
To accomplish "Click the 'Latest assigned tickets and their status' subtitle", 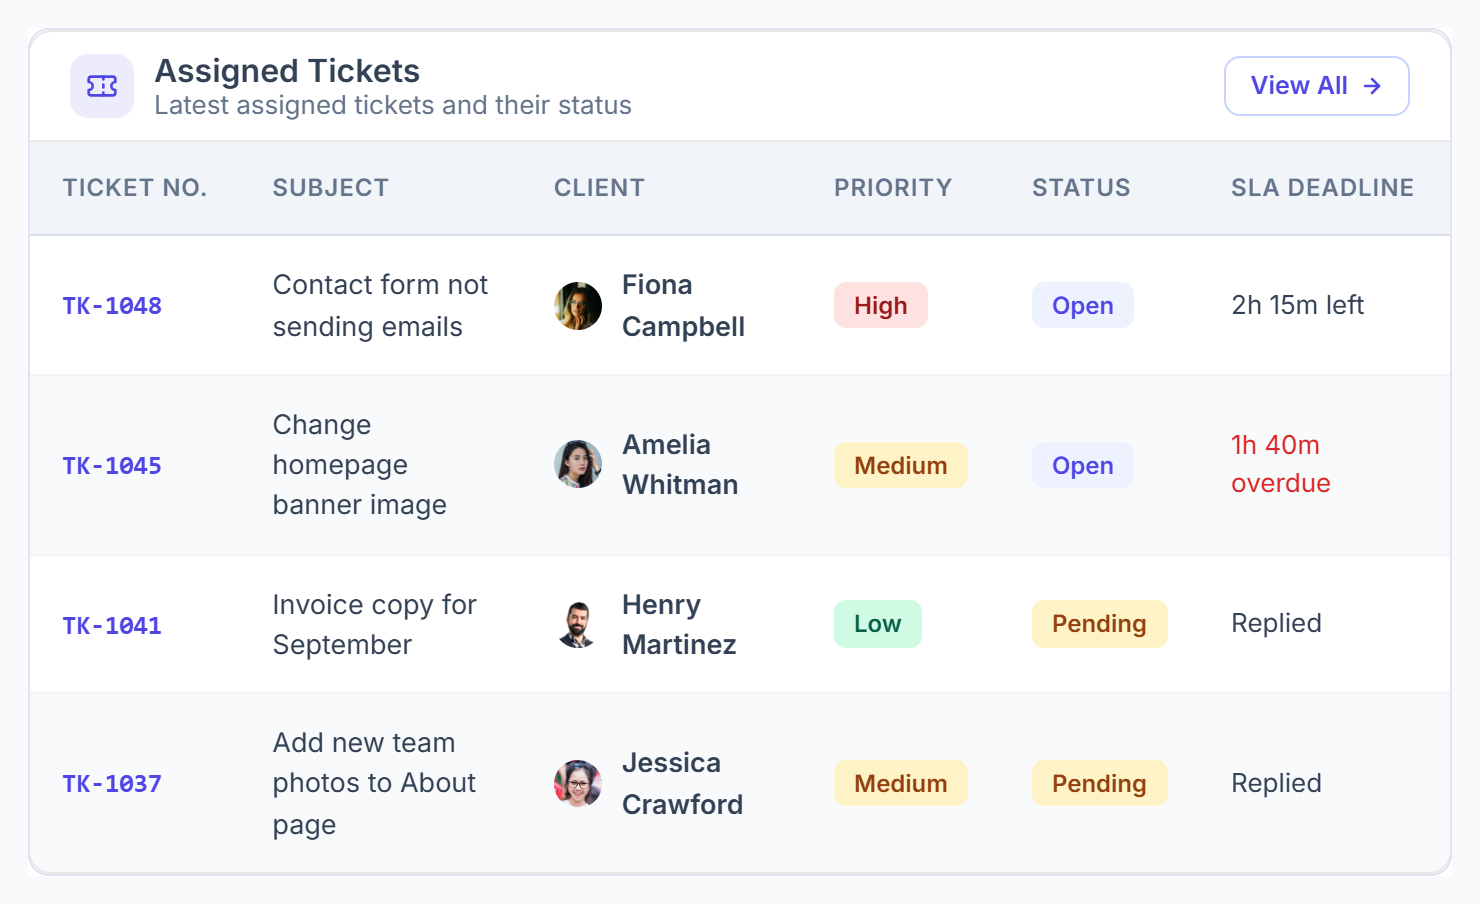I will [393, 105].
